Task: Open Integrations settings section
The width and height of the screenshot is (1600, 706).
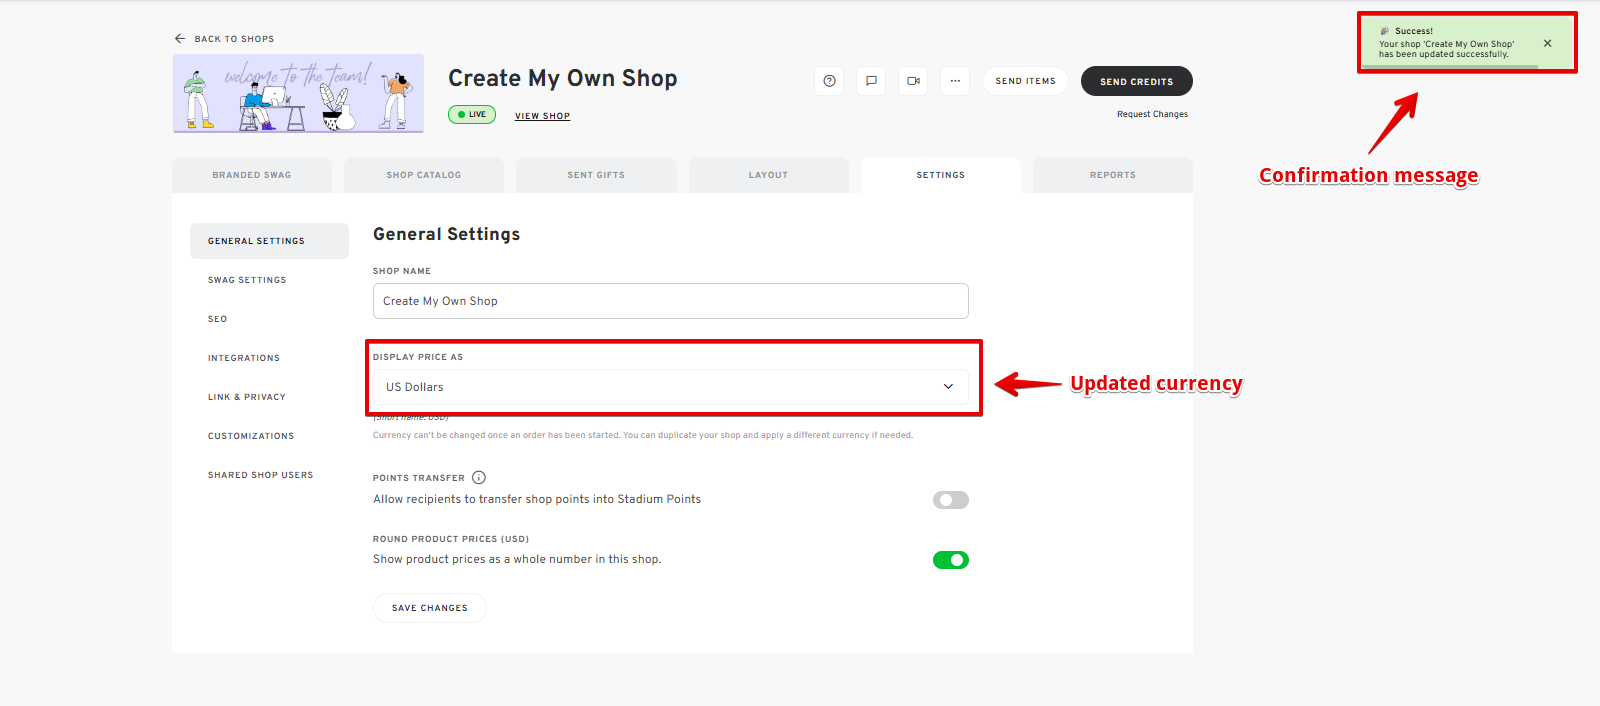Action: [244, 358]
